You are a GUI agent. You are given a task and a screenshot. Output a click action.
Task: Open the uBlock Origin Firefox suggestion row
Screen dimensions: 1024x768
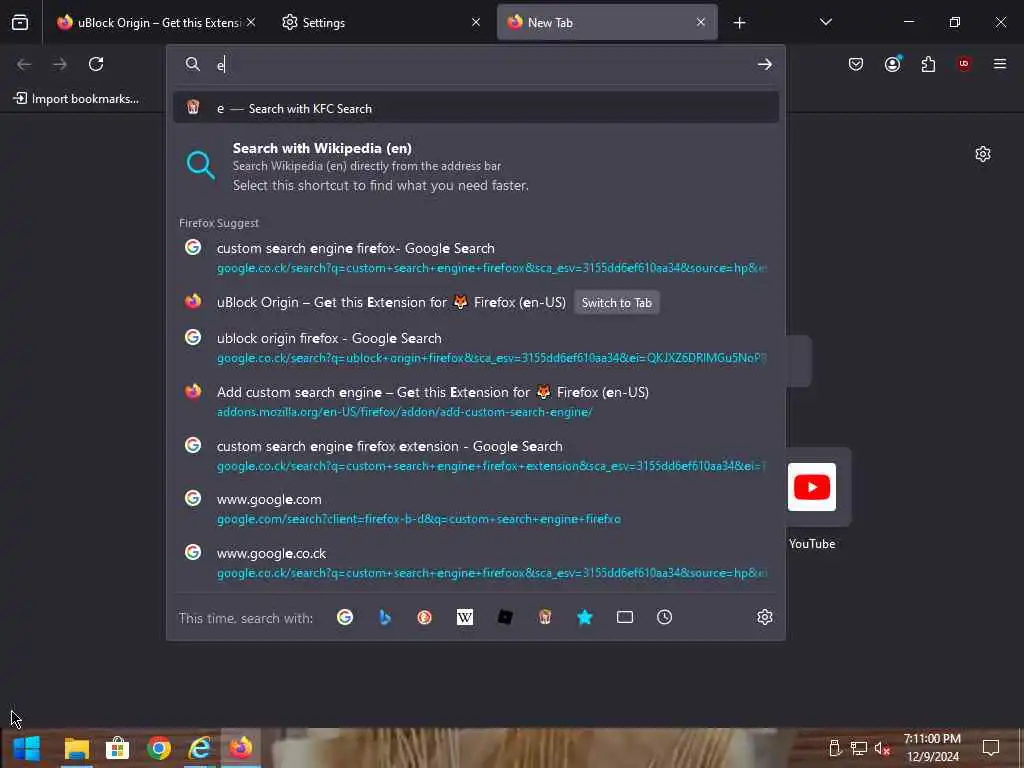click(x=475, y=302)
